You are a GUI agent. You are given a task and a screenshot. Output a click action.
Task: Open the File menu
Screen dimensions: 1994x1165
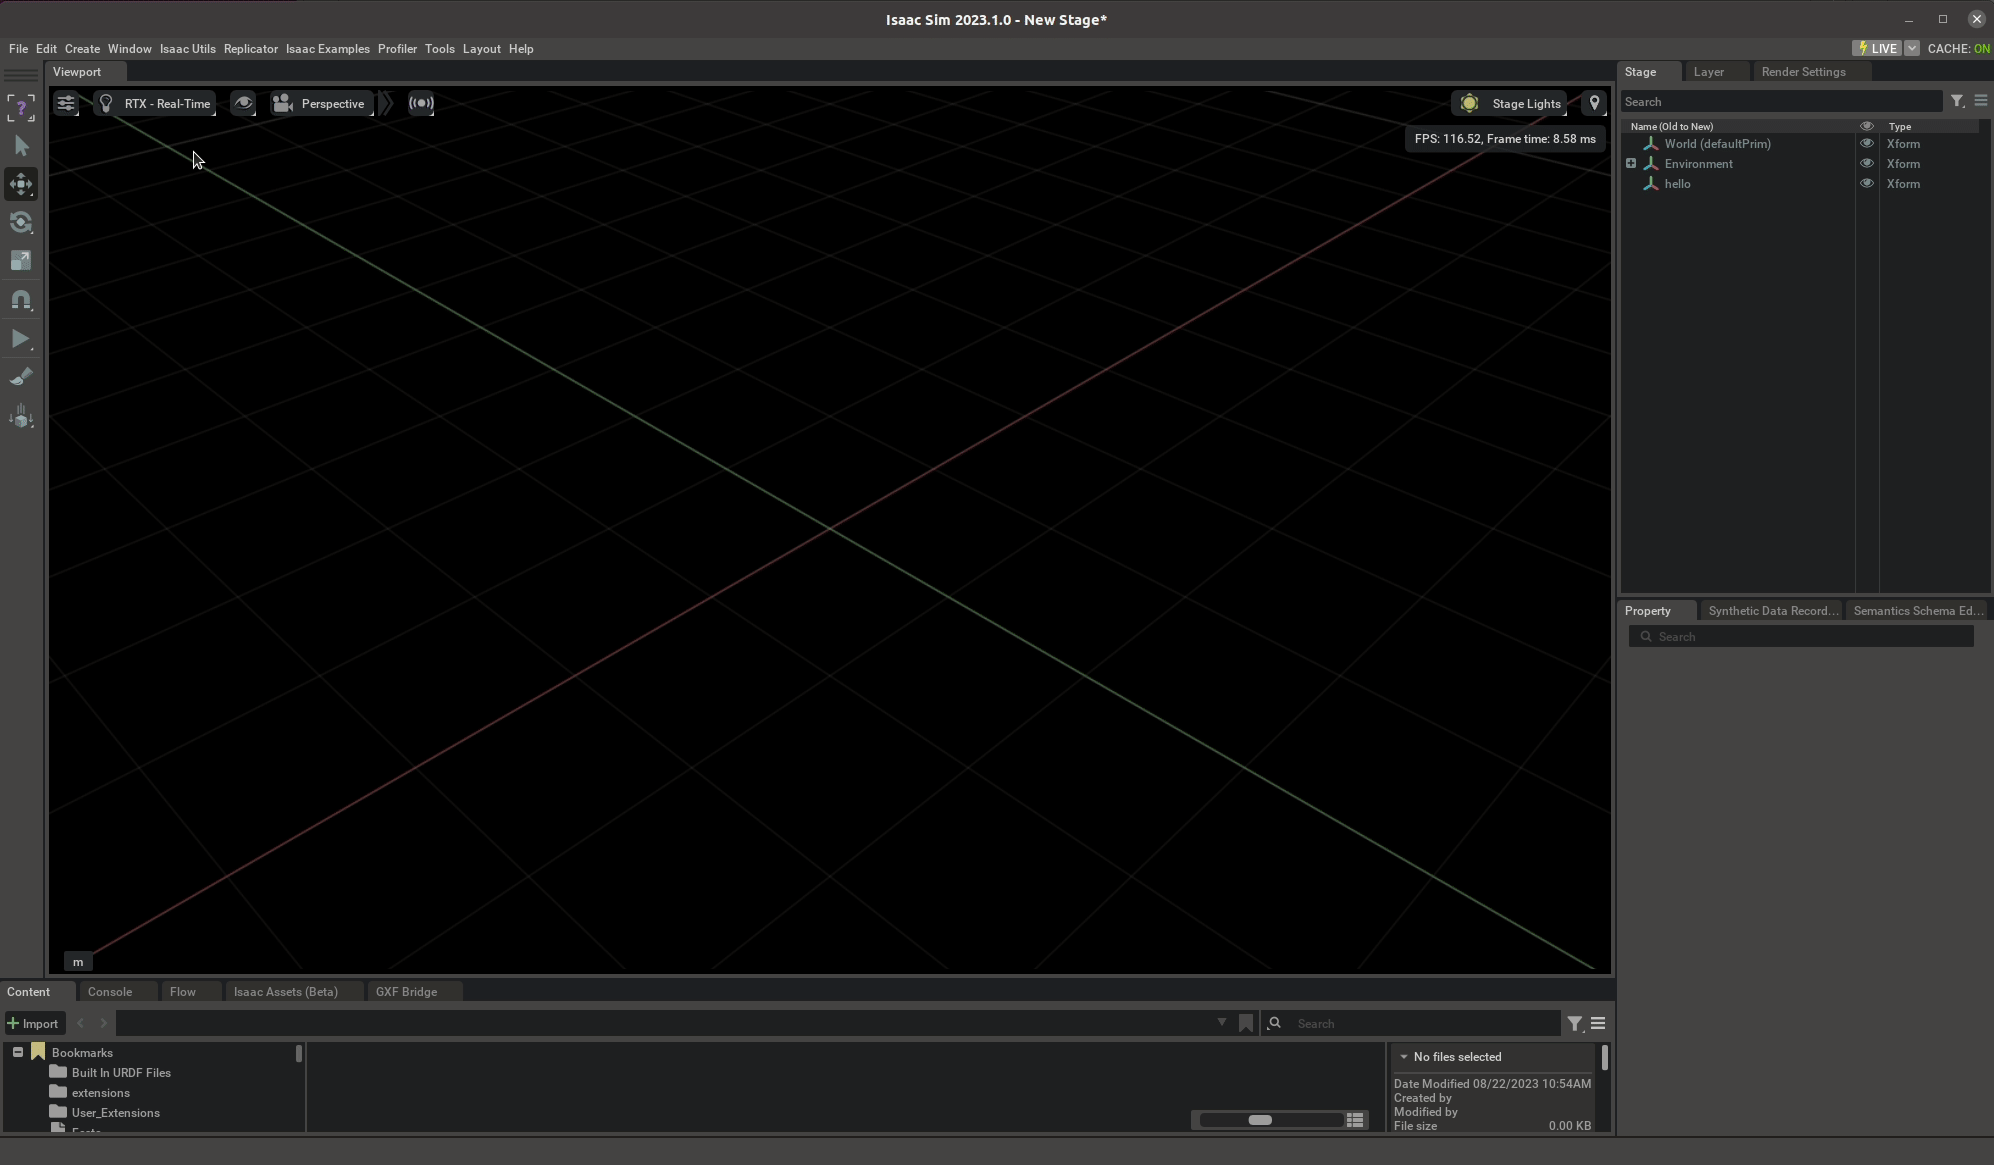coord(18,48)
